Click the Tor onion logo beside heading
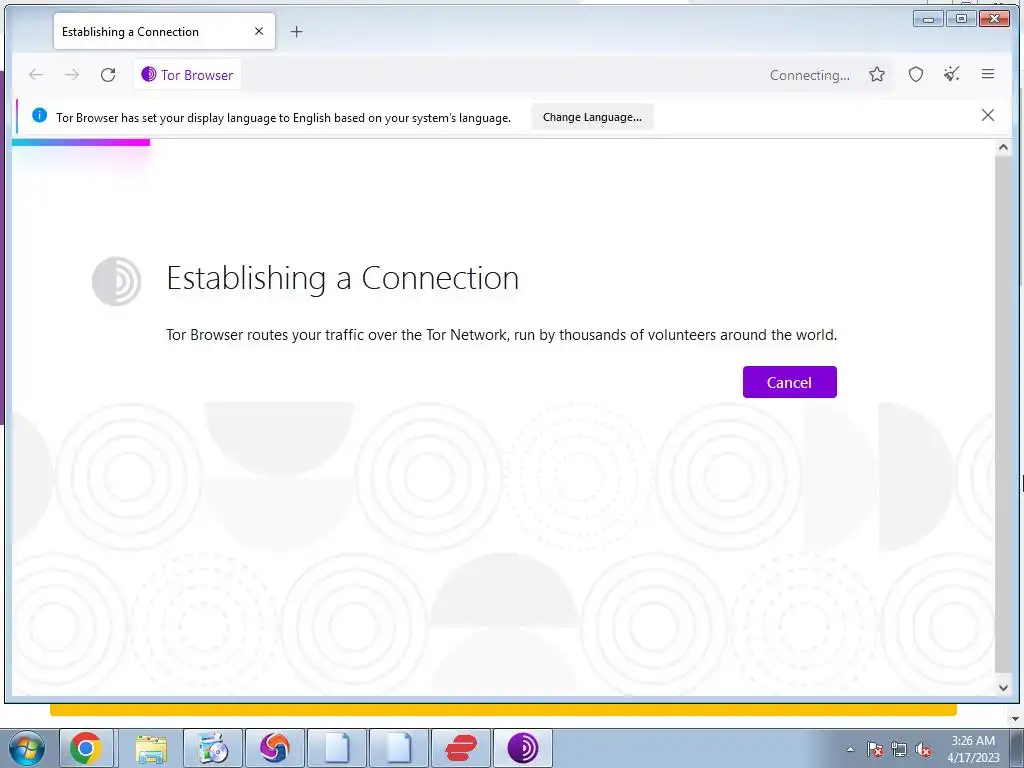1024x768 pixels. (116, 281)
